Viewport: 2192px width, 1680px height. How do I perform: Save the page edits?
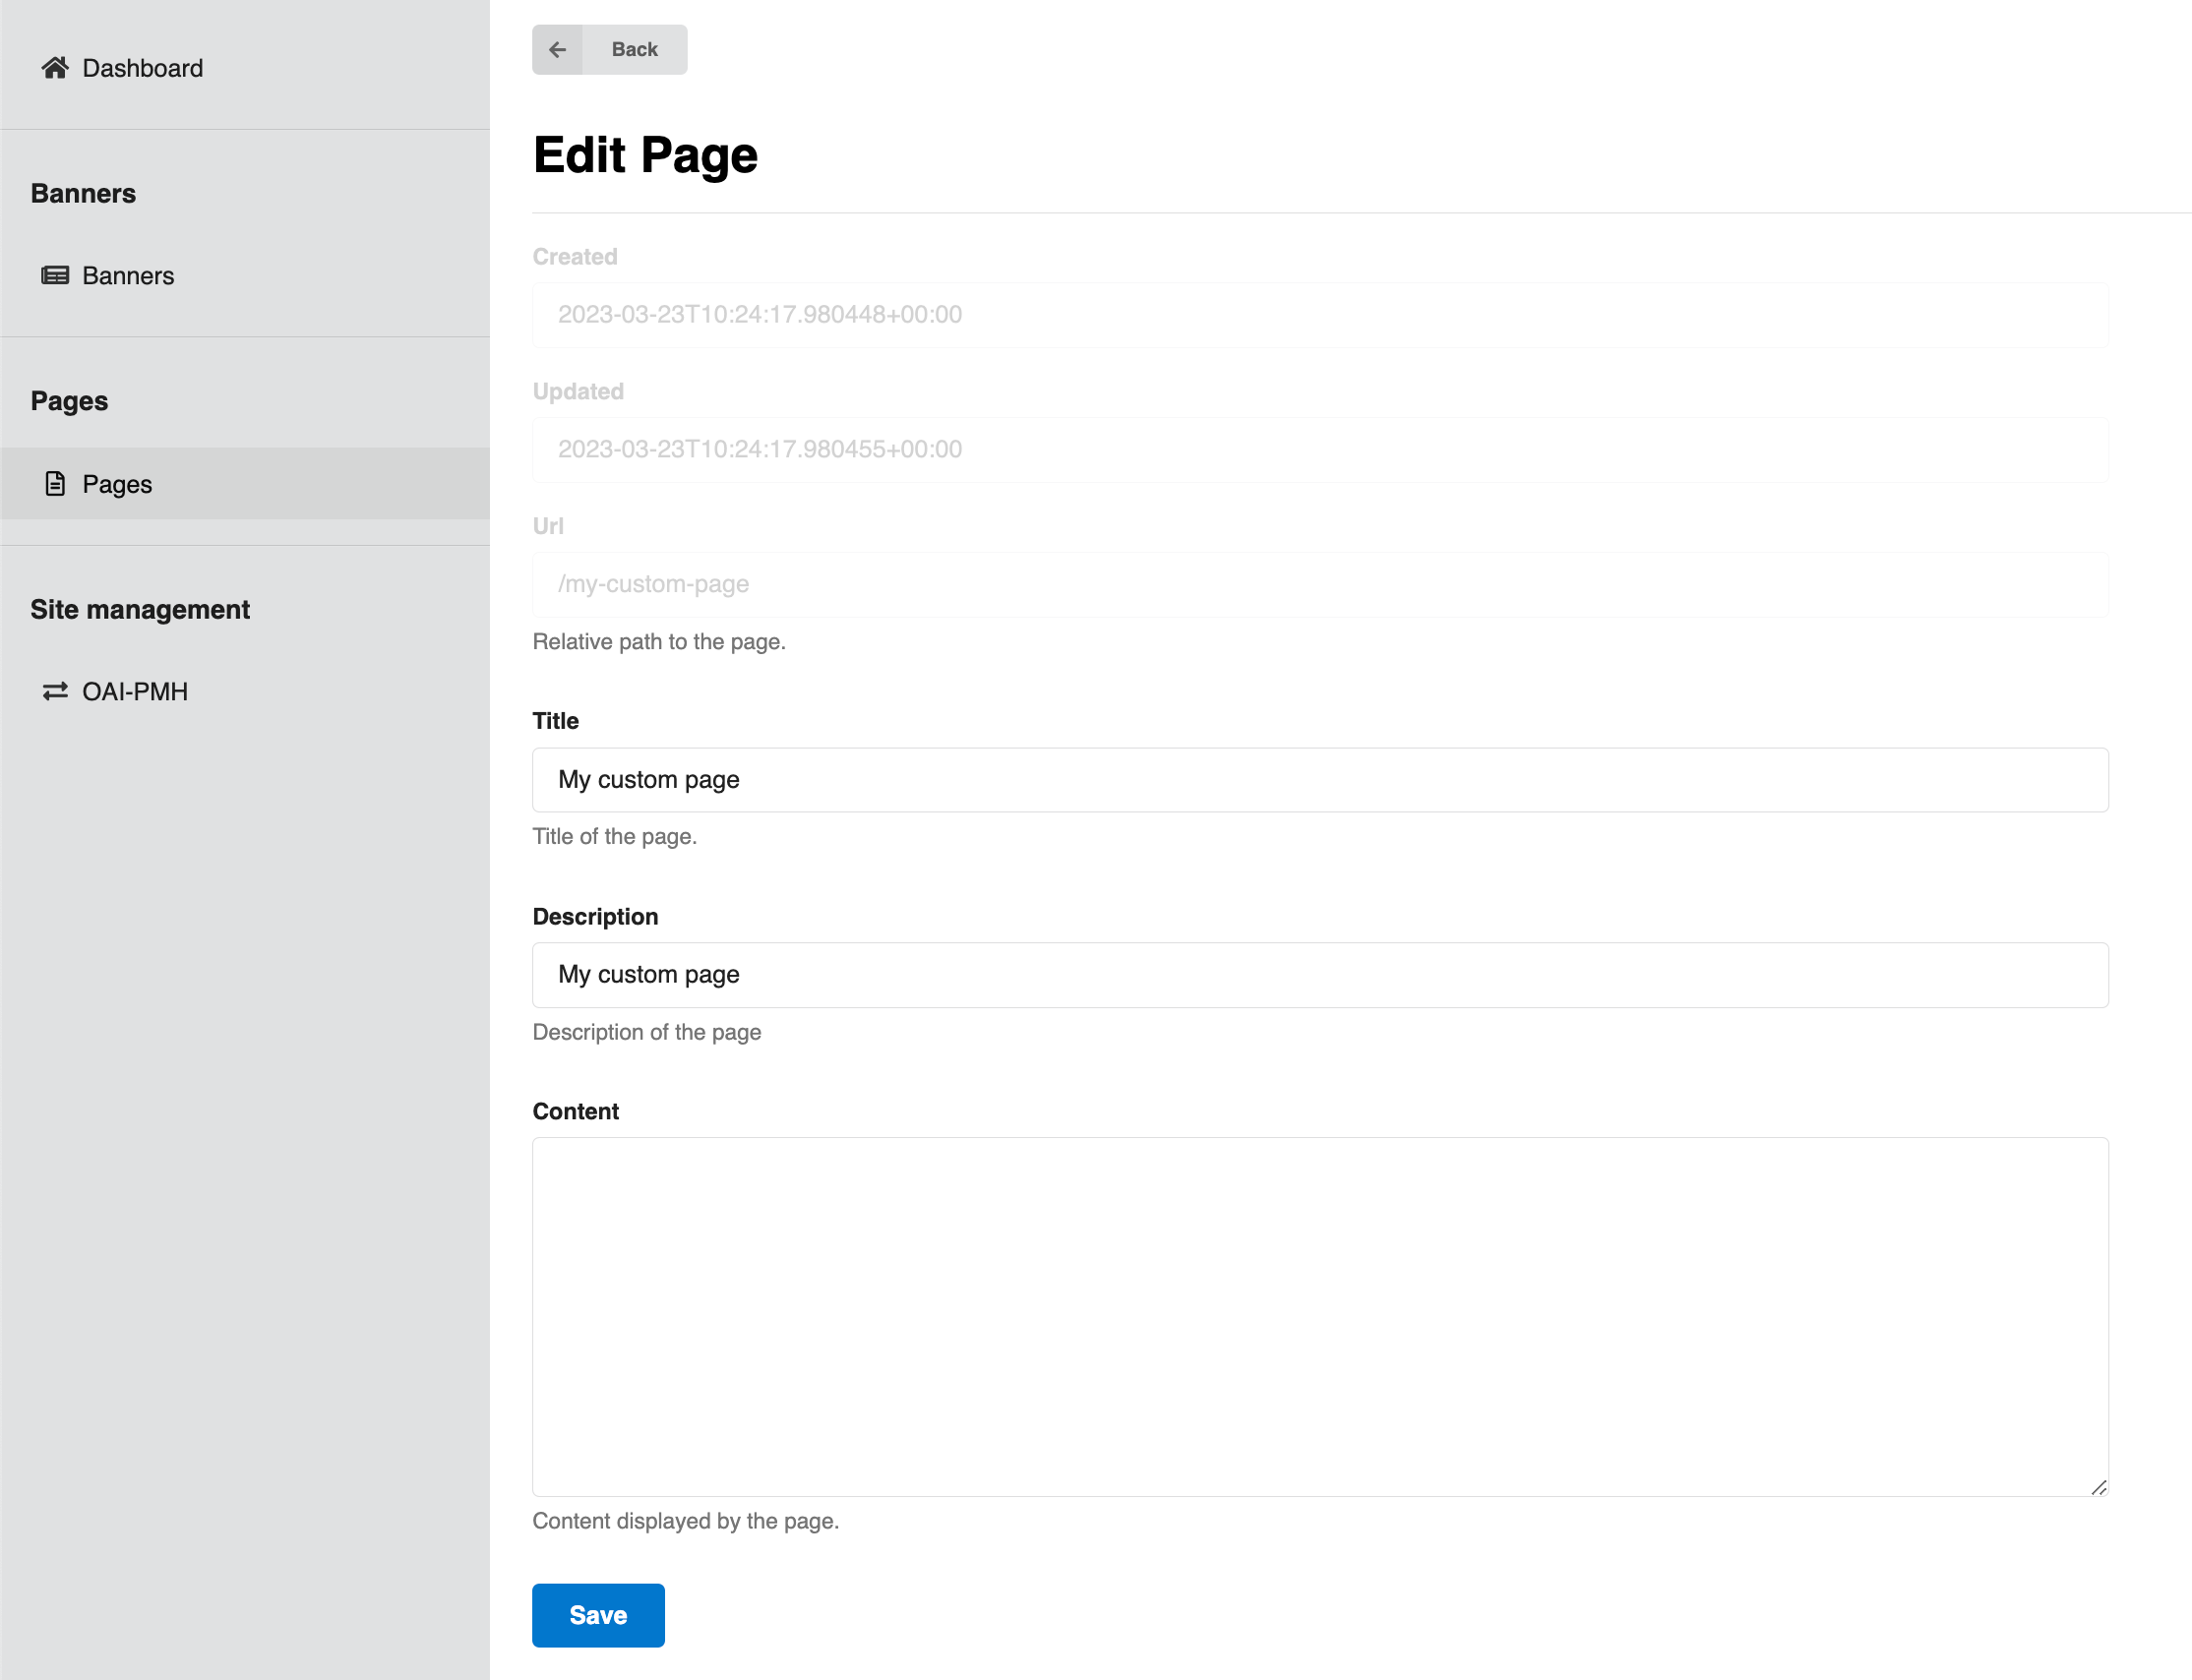click(x=598, y=1615)
